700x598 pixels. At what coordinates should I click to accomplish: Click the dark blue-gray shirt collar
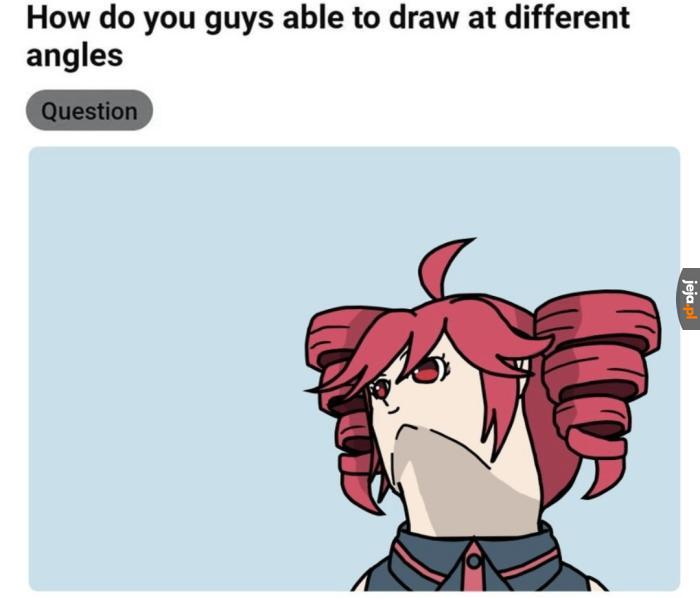click(475, 558)
